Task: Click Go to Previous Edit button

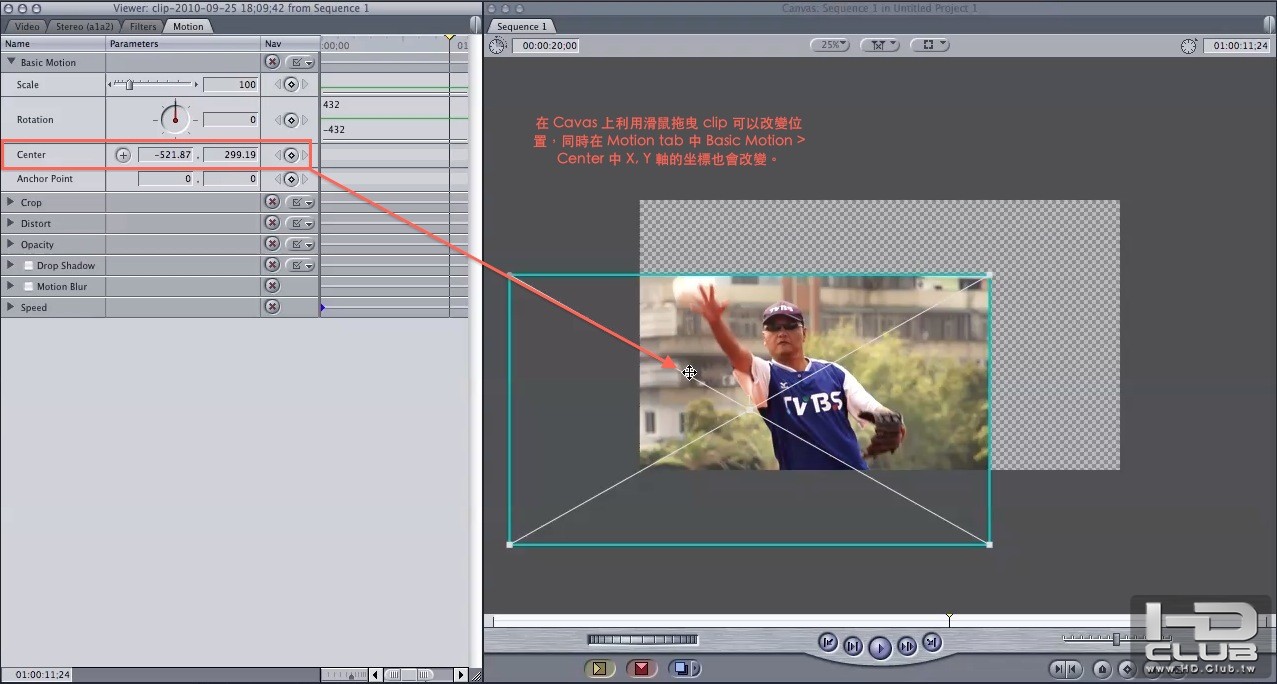Action: [x=827, y=642]
